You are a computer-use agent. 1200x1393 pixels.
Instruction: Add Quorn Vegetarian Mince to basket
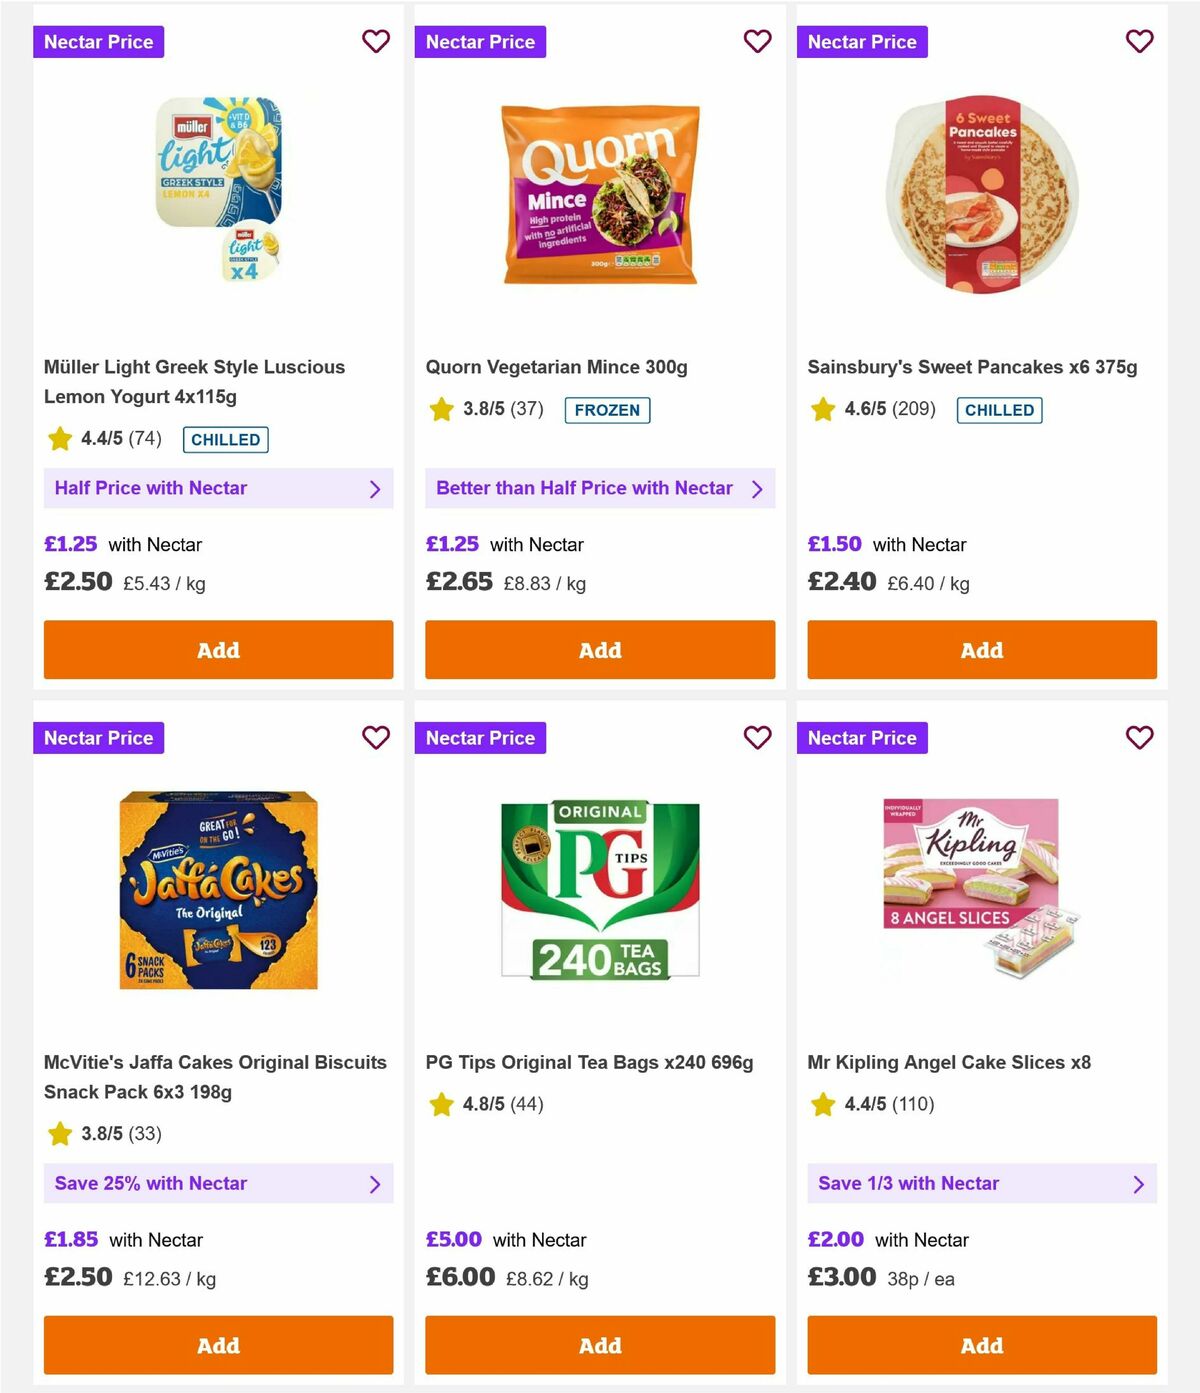600,649
